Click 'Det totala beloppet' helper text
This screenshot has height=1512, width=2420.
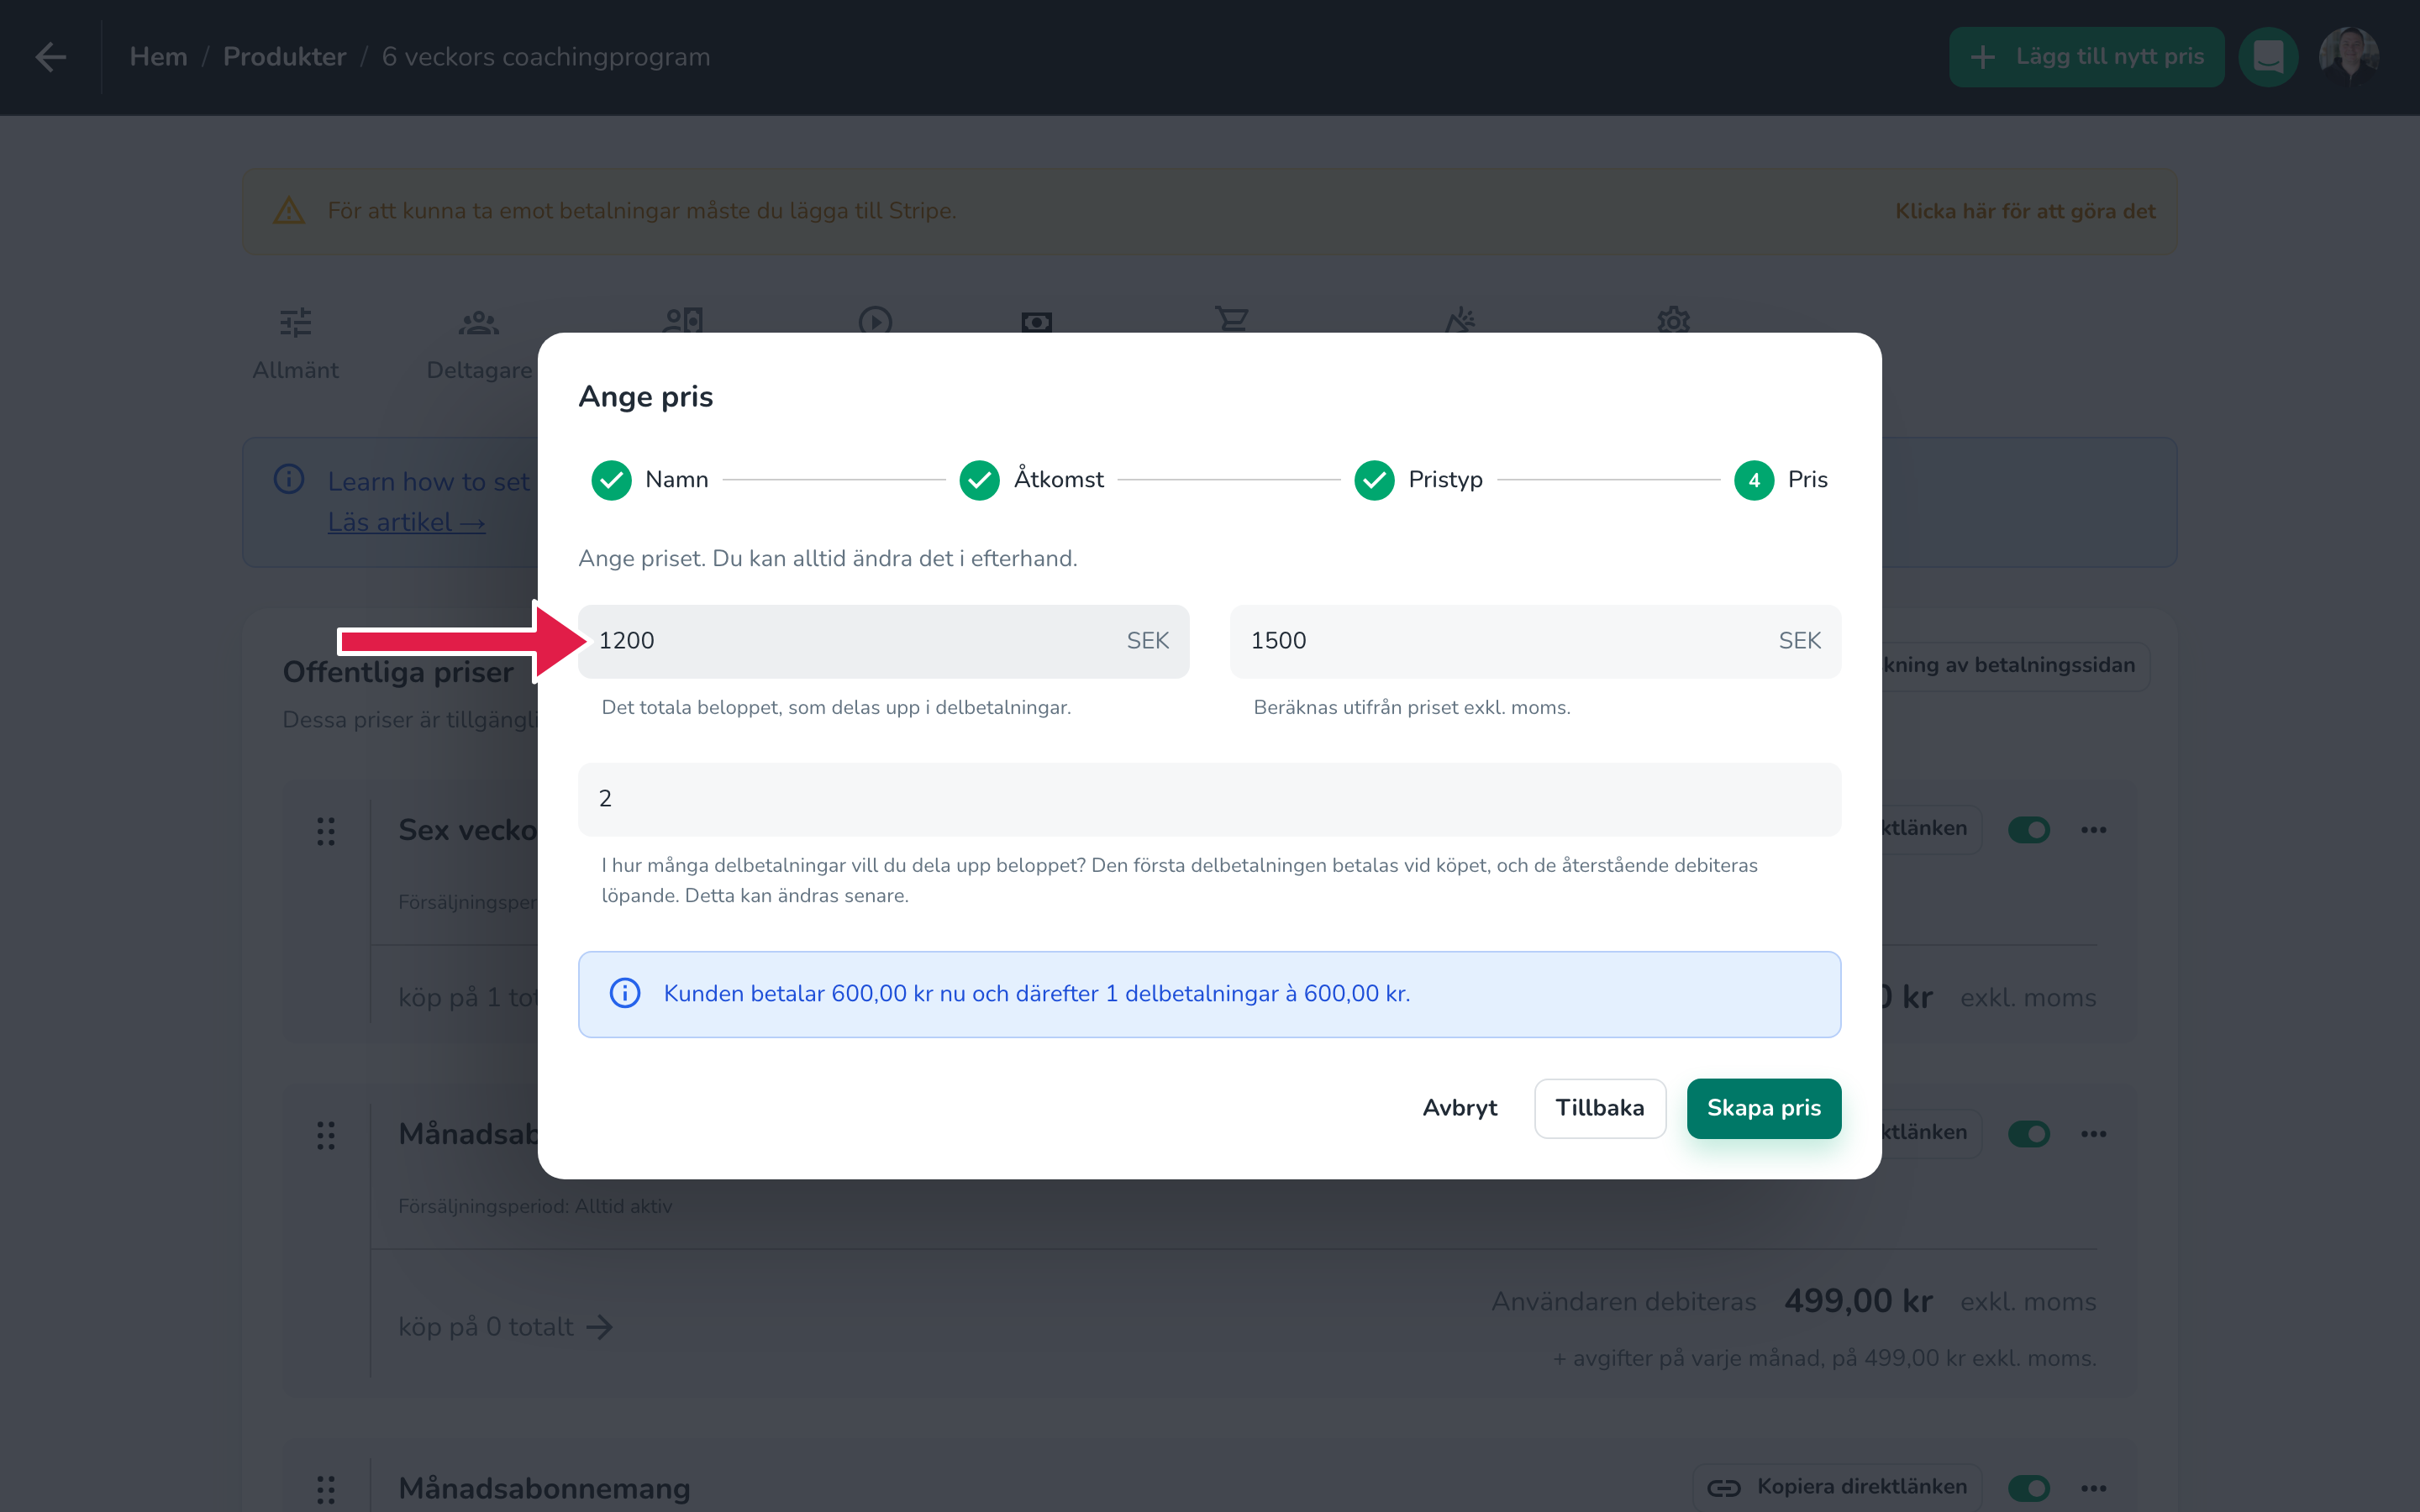click(x=836, y=707)
